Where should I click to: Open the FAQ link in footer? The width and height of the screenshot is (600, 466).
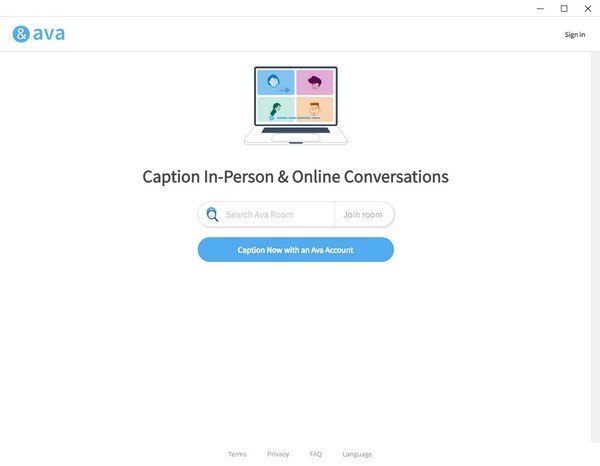pyautogui.click(x=316, y=454)
